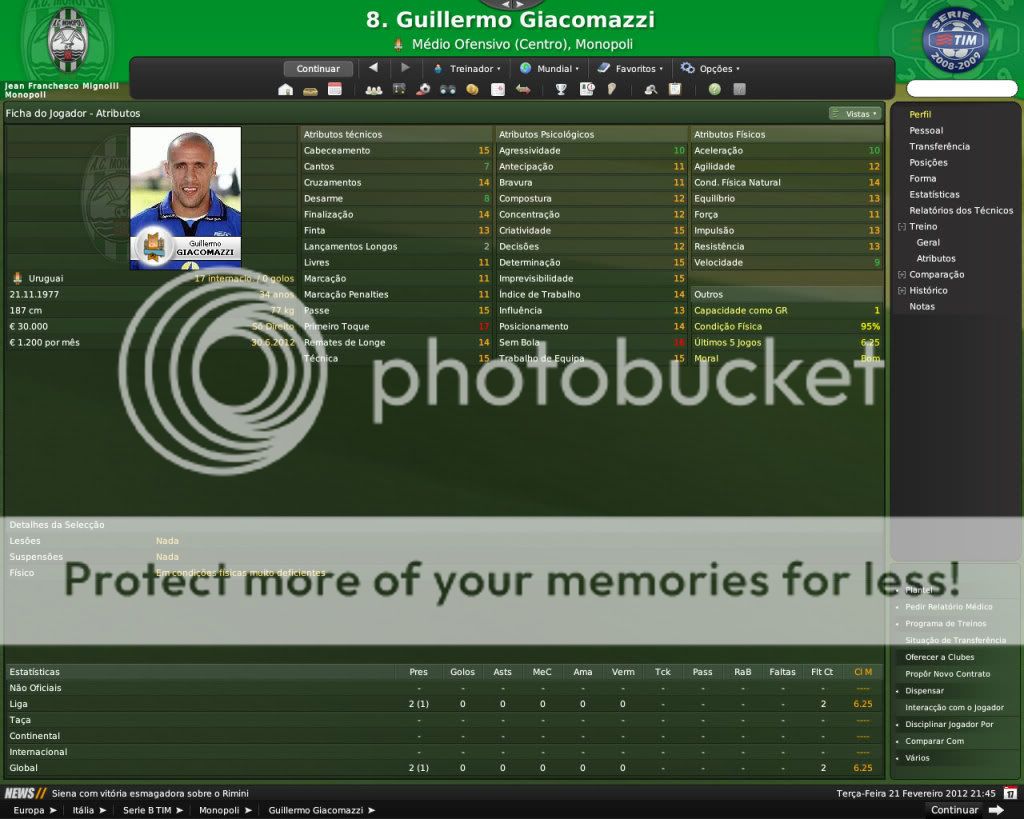Expand the Comparação tree section
This screenshot has width=1024, height=819.
902,275
